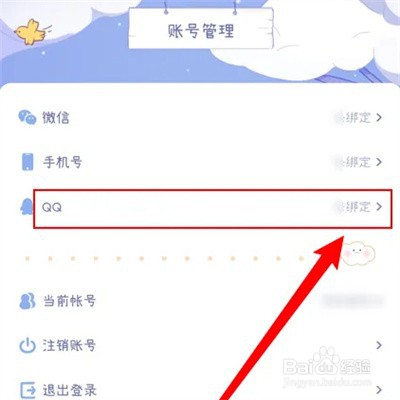
Task: Tap the 当前帐号 label
Action: click(x=69, y=301)
